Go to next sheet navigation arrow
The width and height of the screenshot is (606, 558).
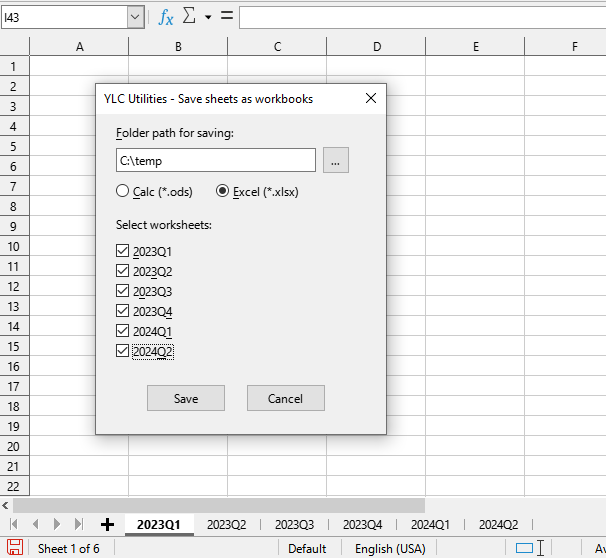pyautogui.click(x=57, y=524)
